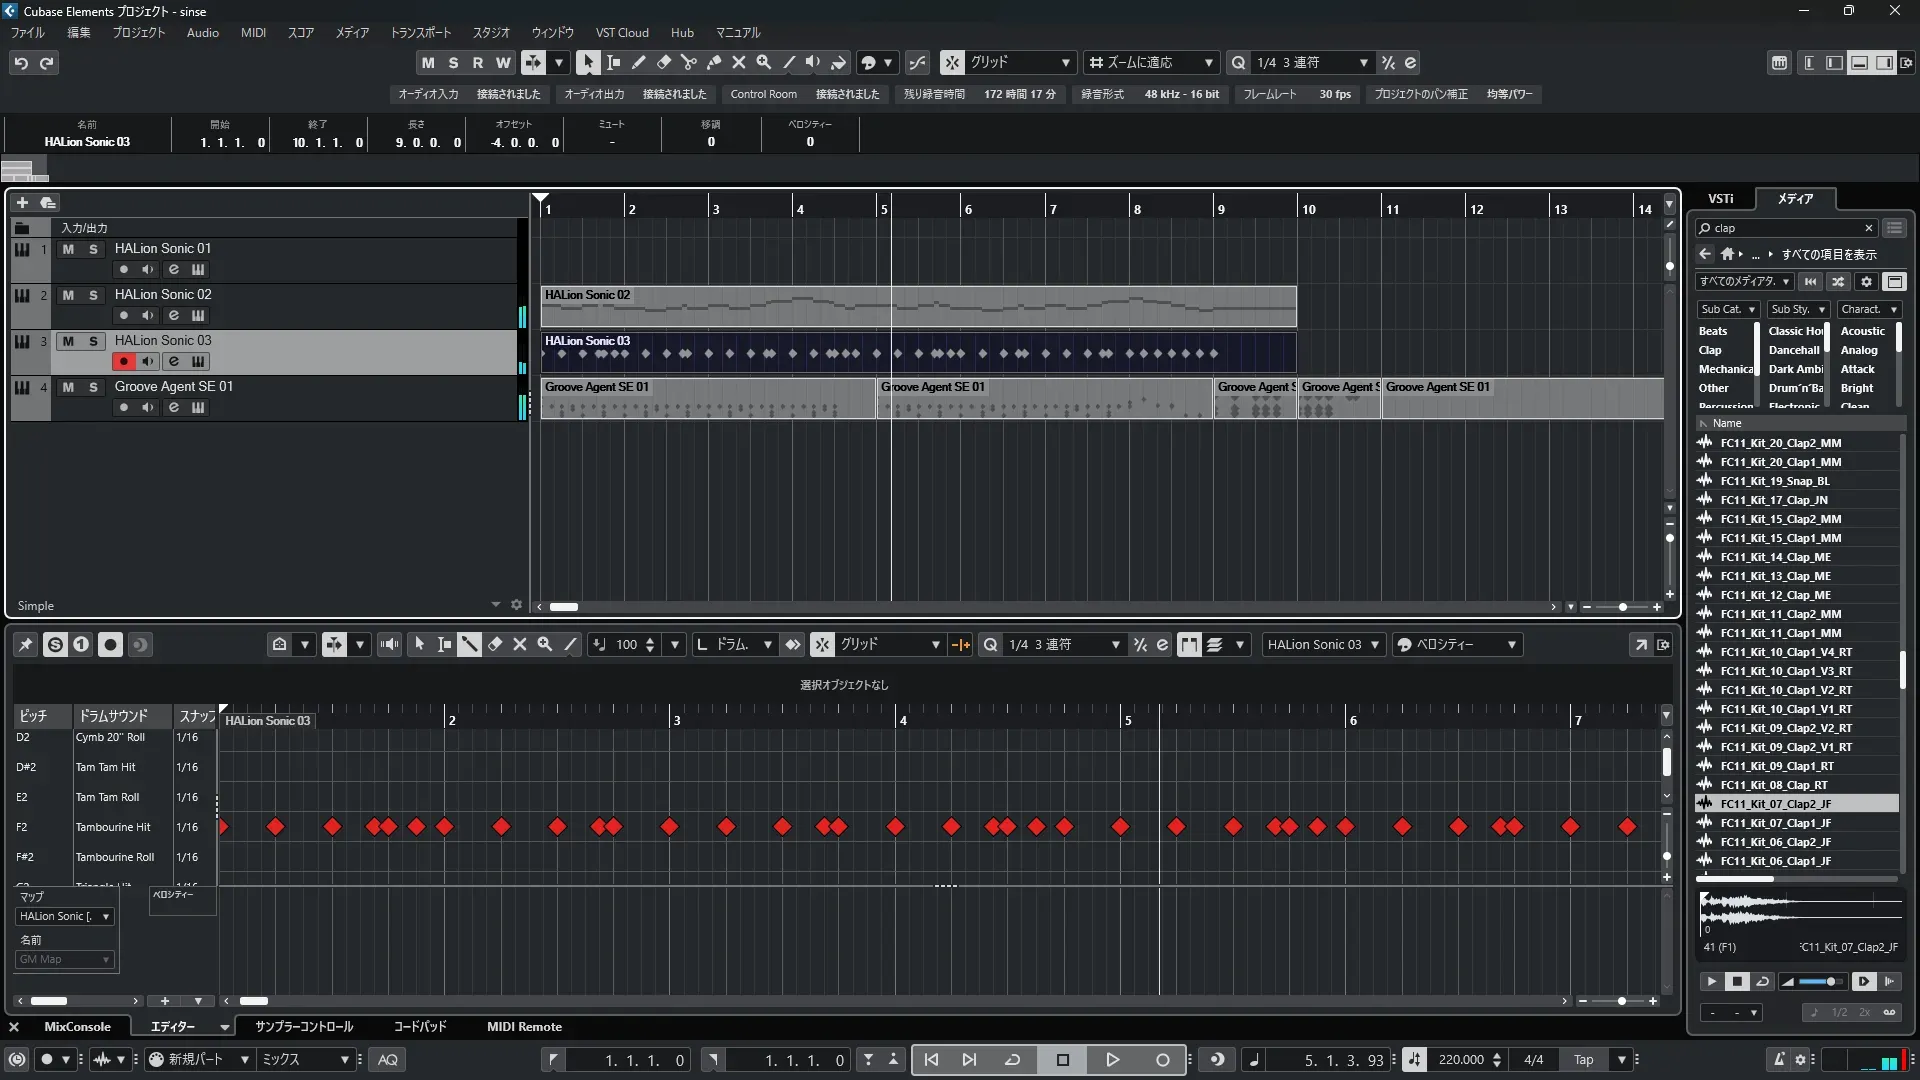This screenshot has height=1080, width=1920.
Task: Open the MIDI menu
Action: pyautogui.click(x=253, y=33)
